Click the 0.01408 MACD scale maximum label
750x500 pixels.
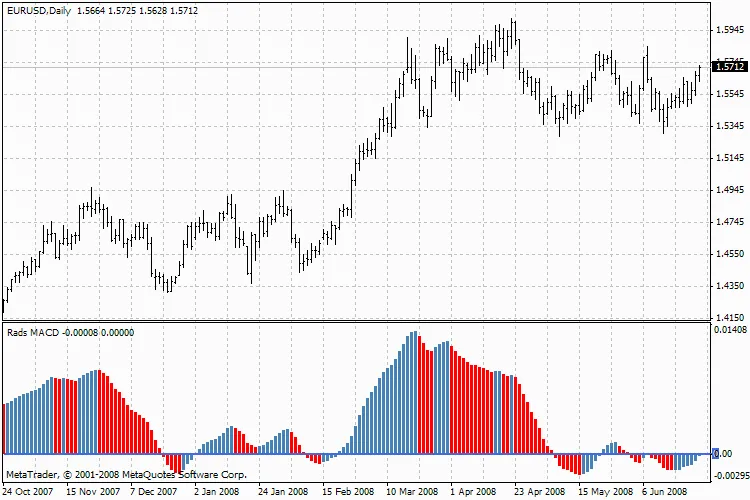[x=733, y=329]
